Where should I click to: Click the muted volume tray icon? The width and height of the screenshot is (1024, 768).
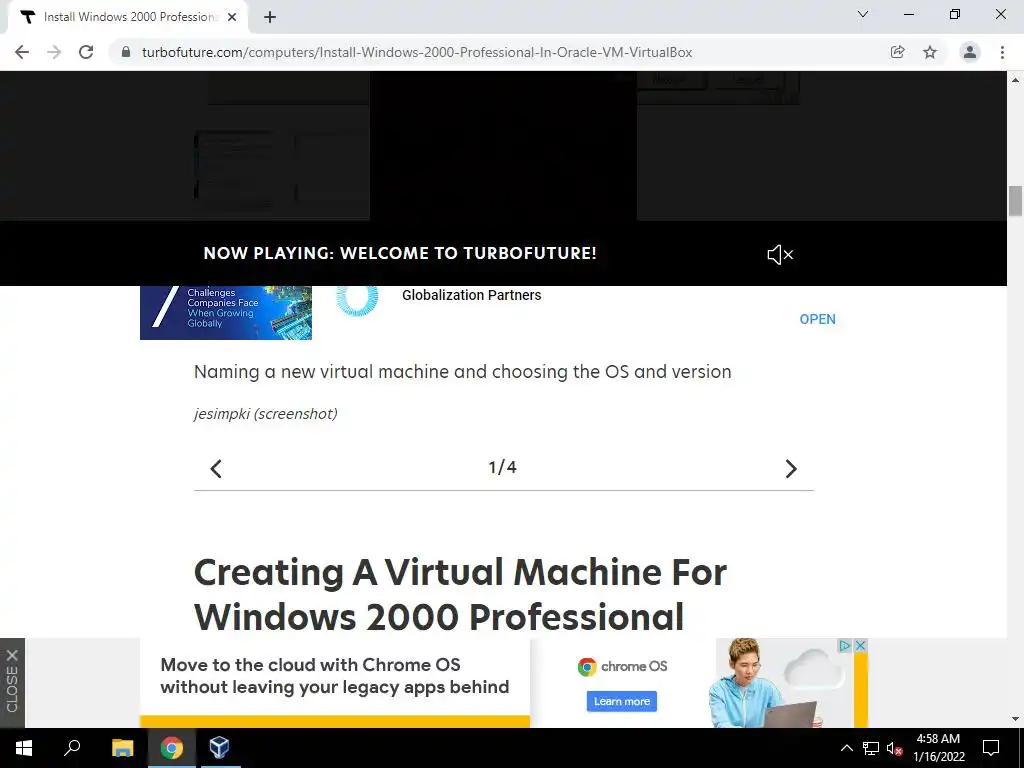pos(894,748)
